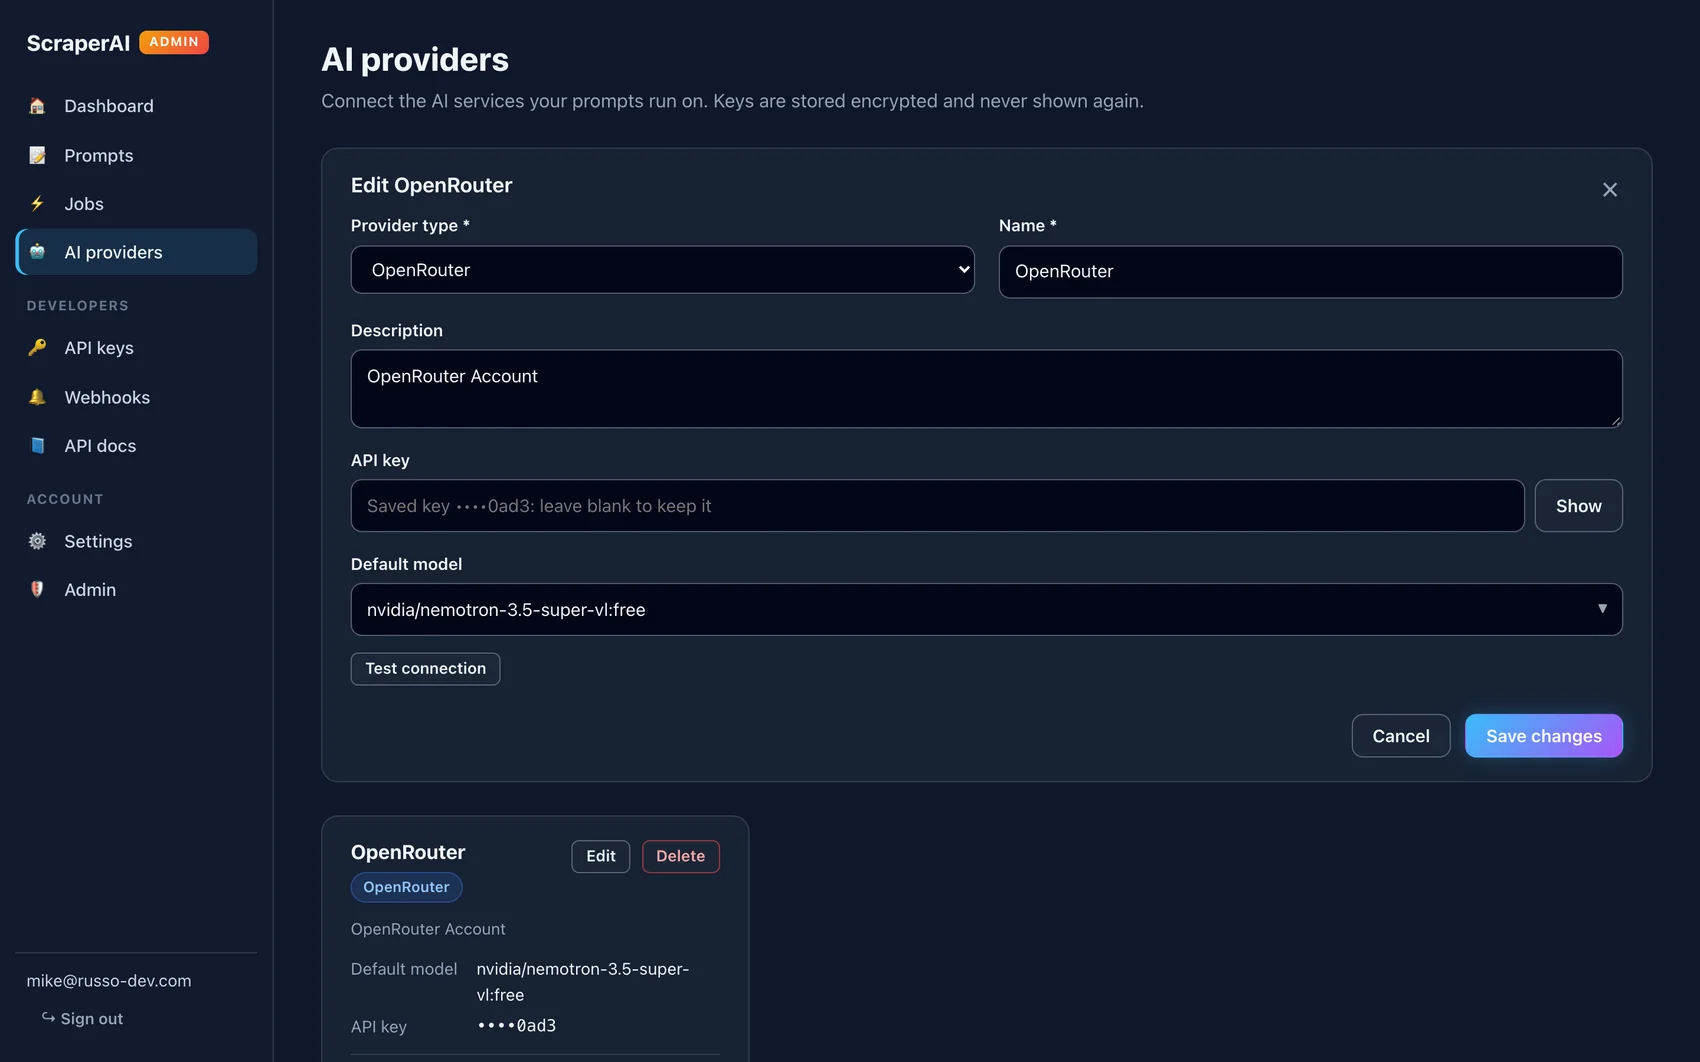The image size is (1700, 1062).
Task: Open the Provider type dropdown
Action: coord(662,270)
